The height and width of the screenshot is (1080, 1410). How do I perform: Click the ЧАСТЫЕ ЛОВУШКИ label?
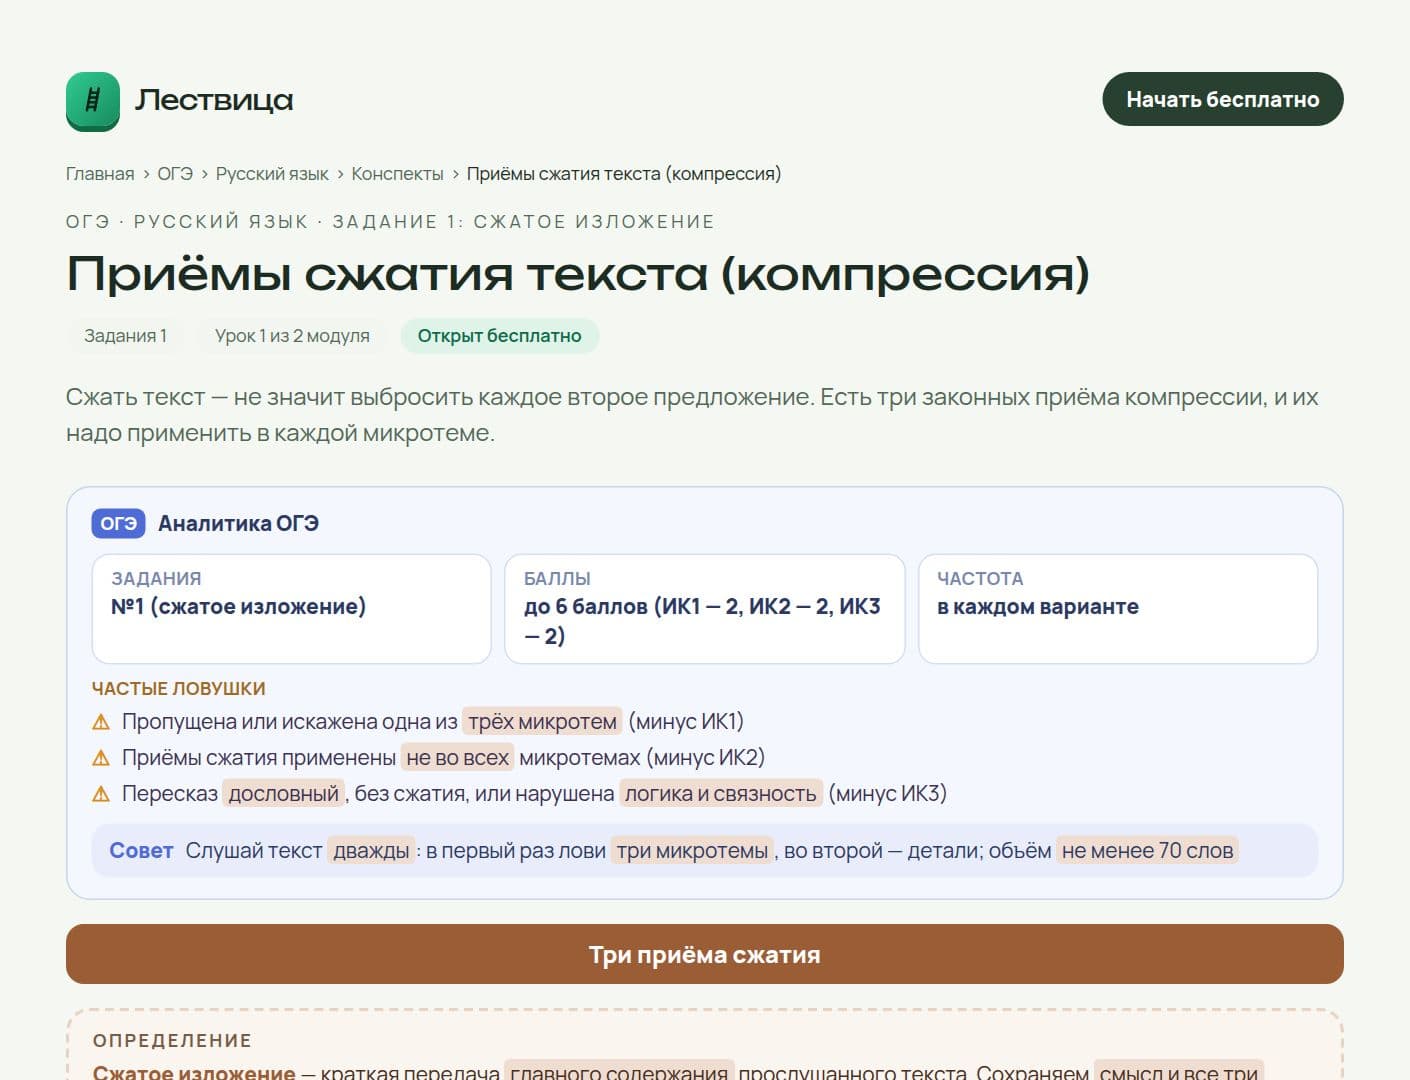pos(179,689)
